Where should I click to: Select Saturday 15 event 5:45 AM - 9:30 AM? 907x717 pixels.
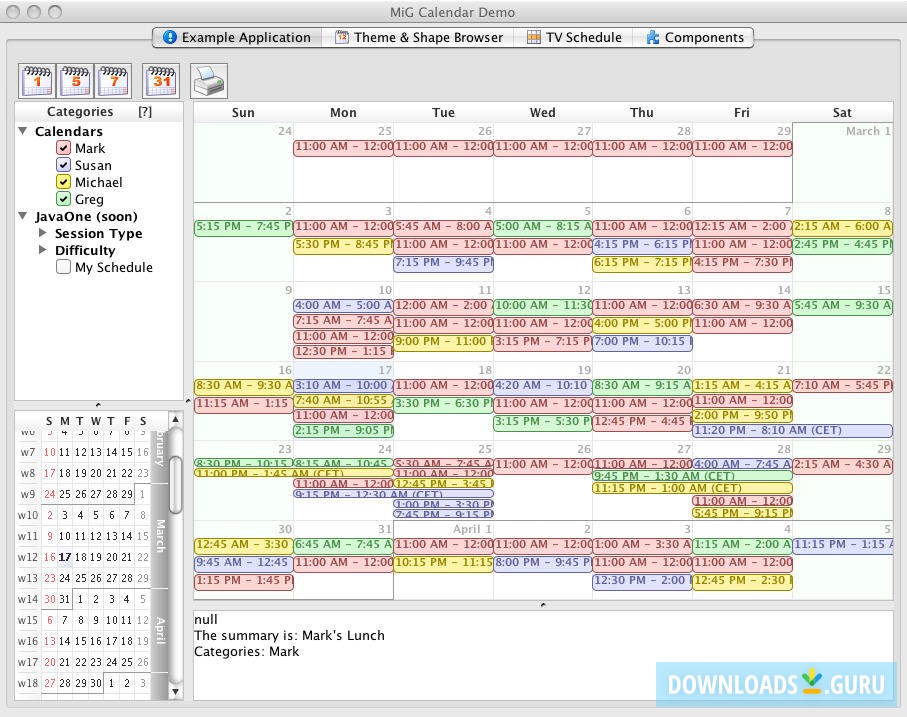(842, 306)
